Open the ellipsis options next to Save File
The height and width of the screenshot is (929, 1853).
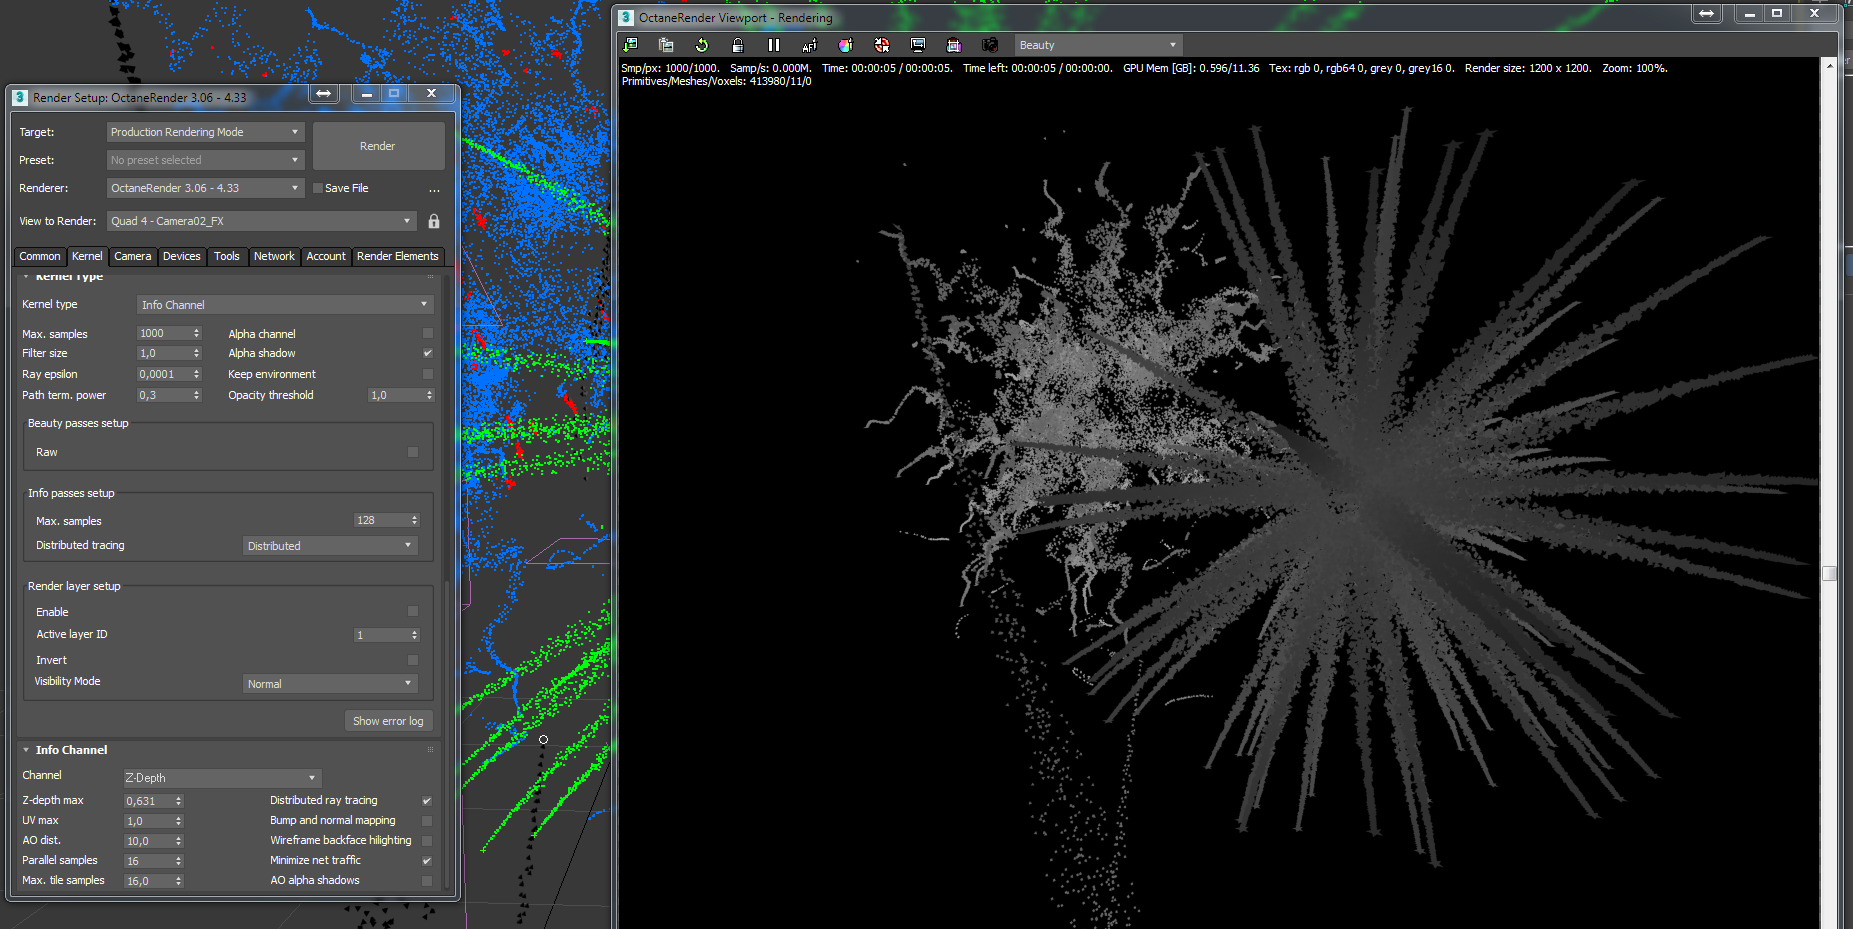pos(434,189)
